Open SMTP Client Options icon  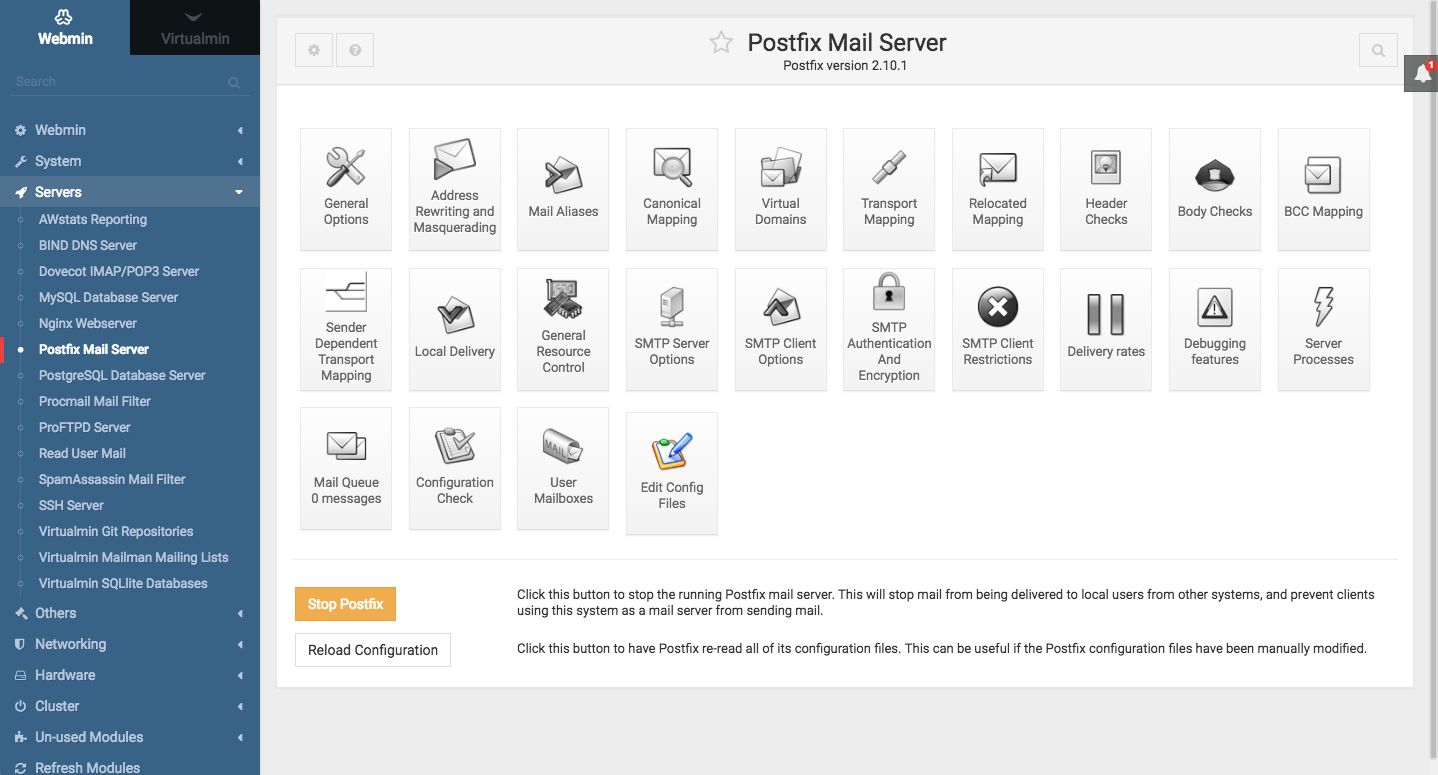(781, 328)
